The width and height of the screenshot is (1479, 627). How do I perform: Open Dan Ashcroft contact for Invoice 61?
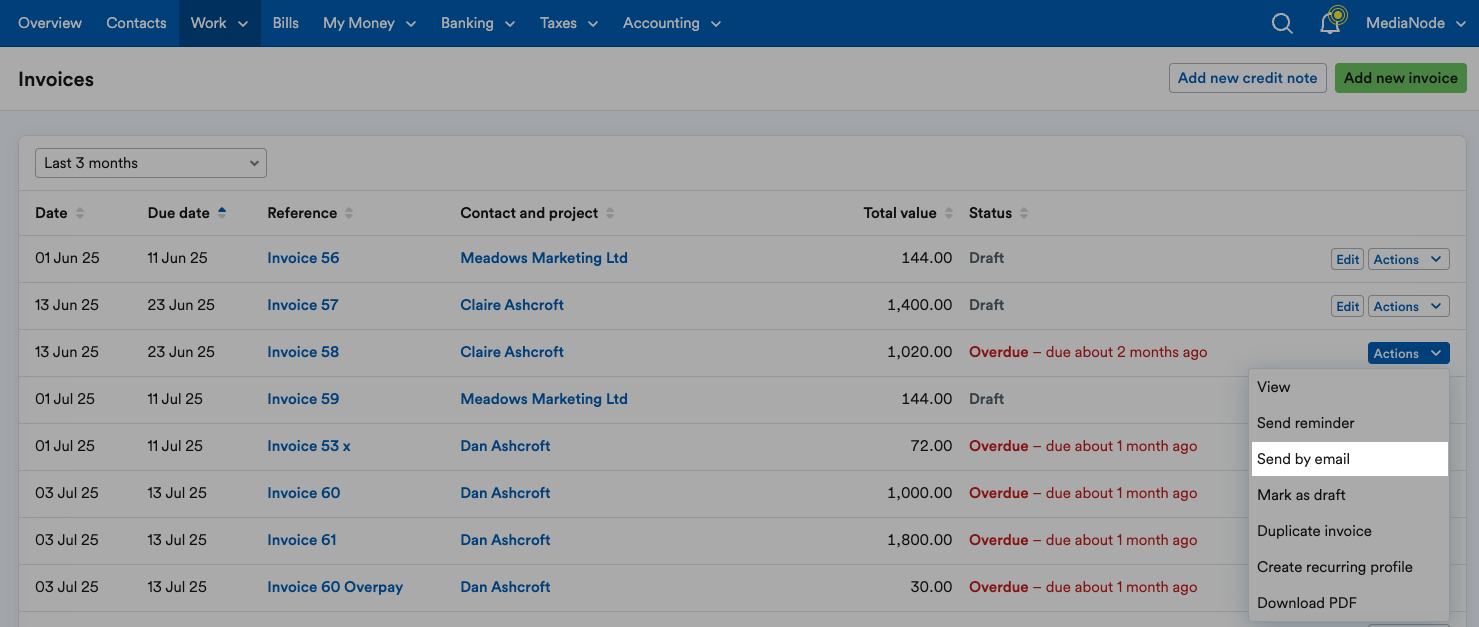pos(505,540)
